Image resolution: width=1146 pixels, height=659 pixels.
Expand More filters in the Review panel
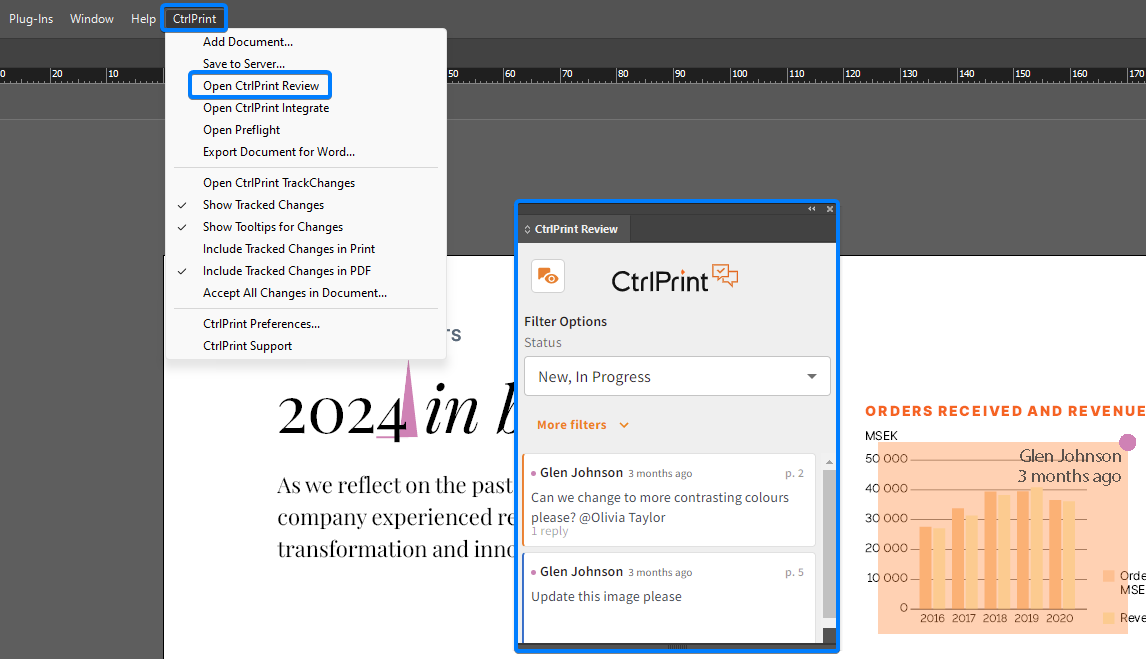point(583,425)
